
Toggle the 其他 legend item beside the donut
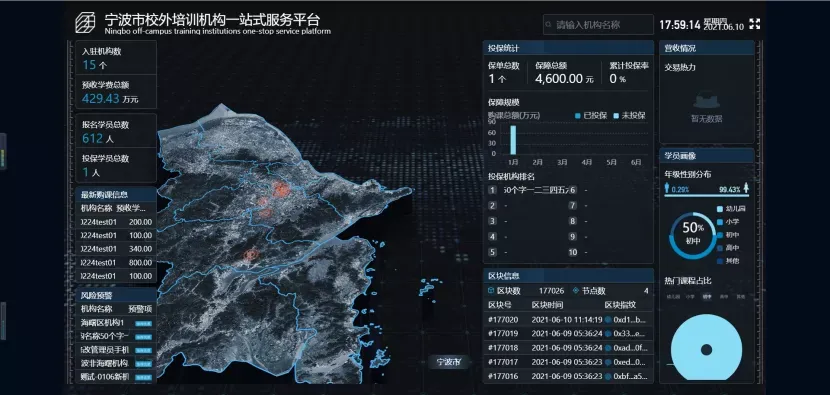tap(728, 261)
